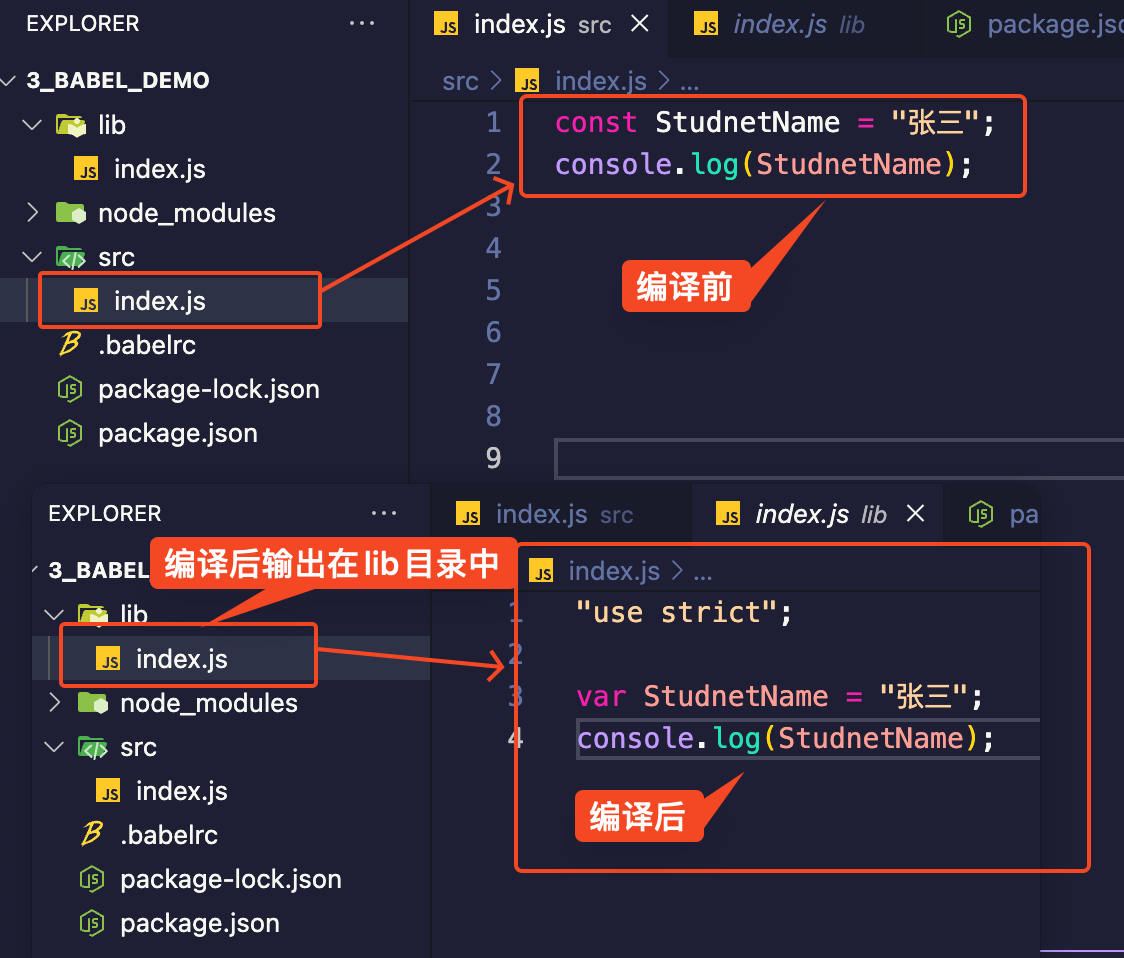This screenshot has height=958, width=1124.
Task: Click line number 9 in the gutter
Action: click(x=493, y=457)
